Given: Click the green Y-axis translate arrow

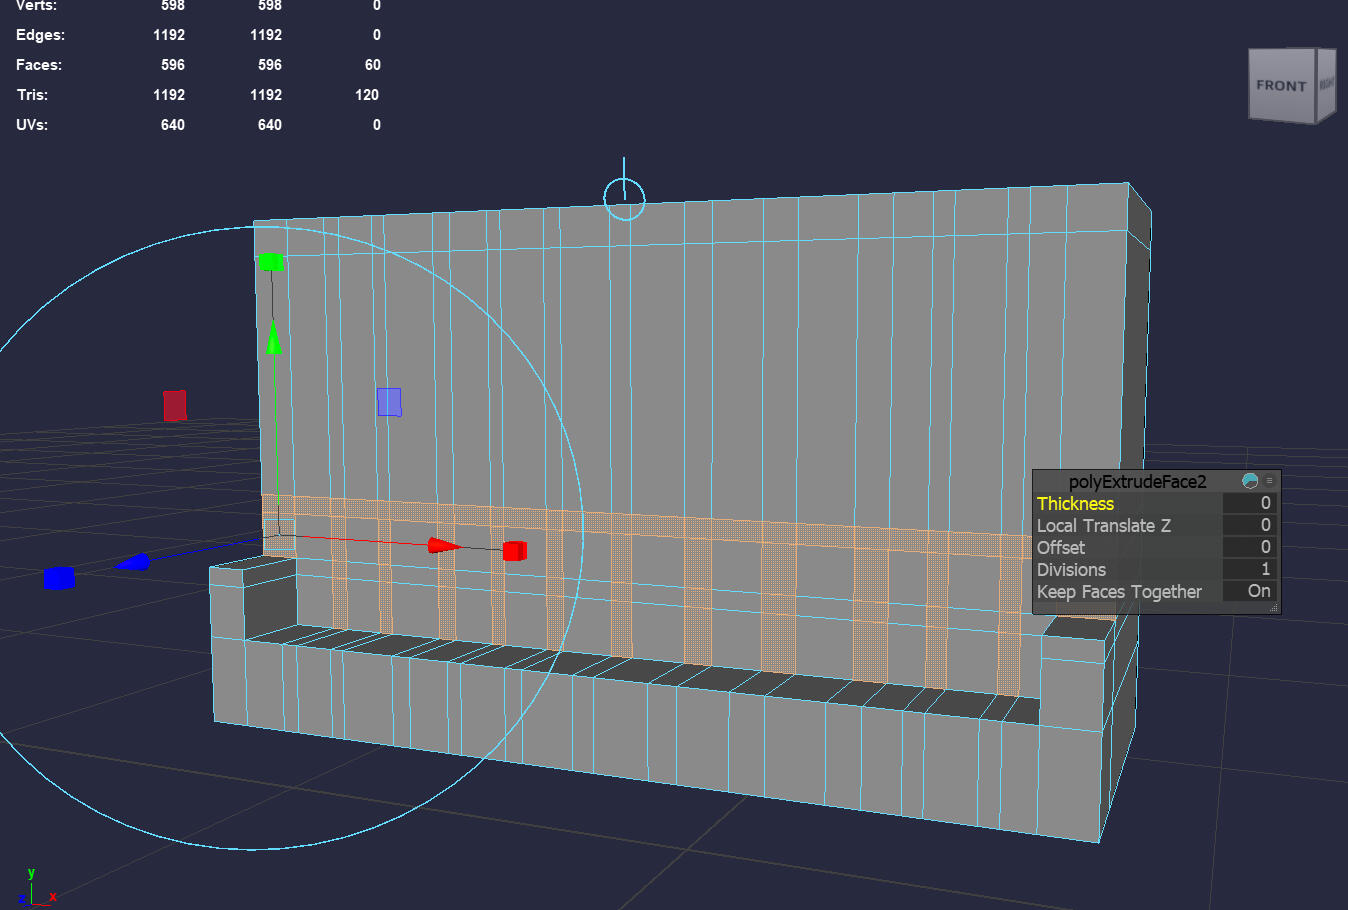Looking at the screenshot, I should point(273,338).
